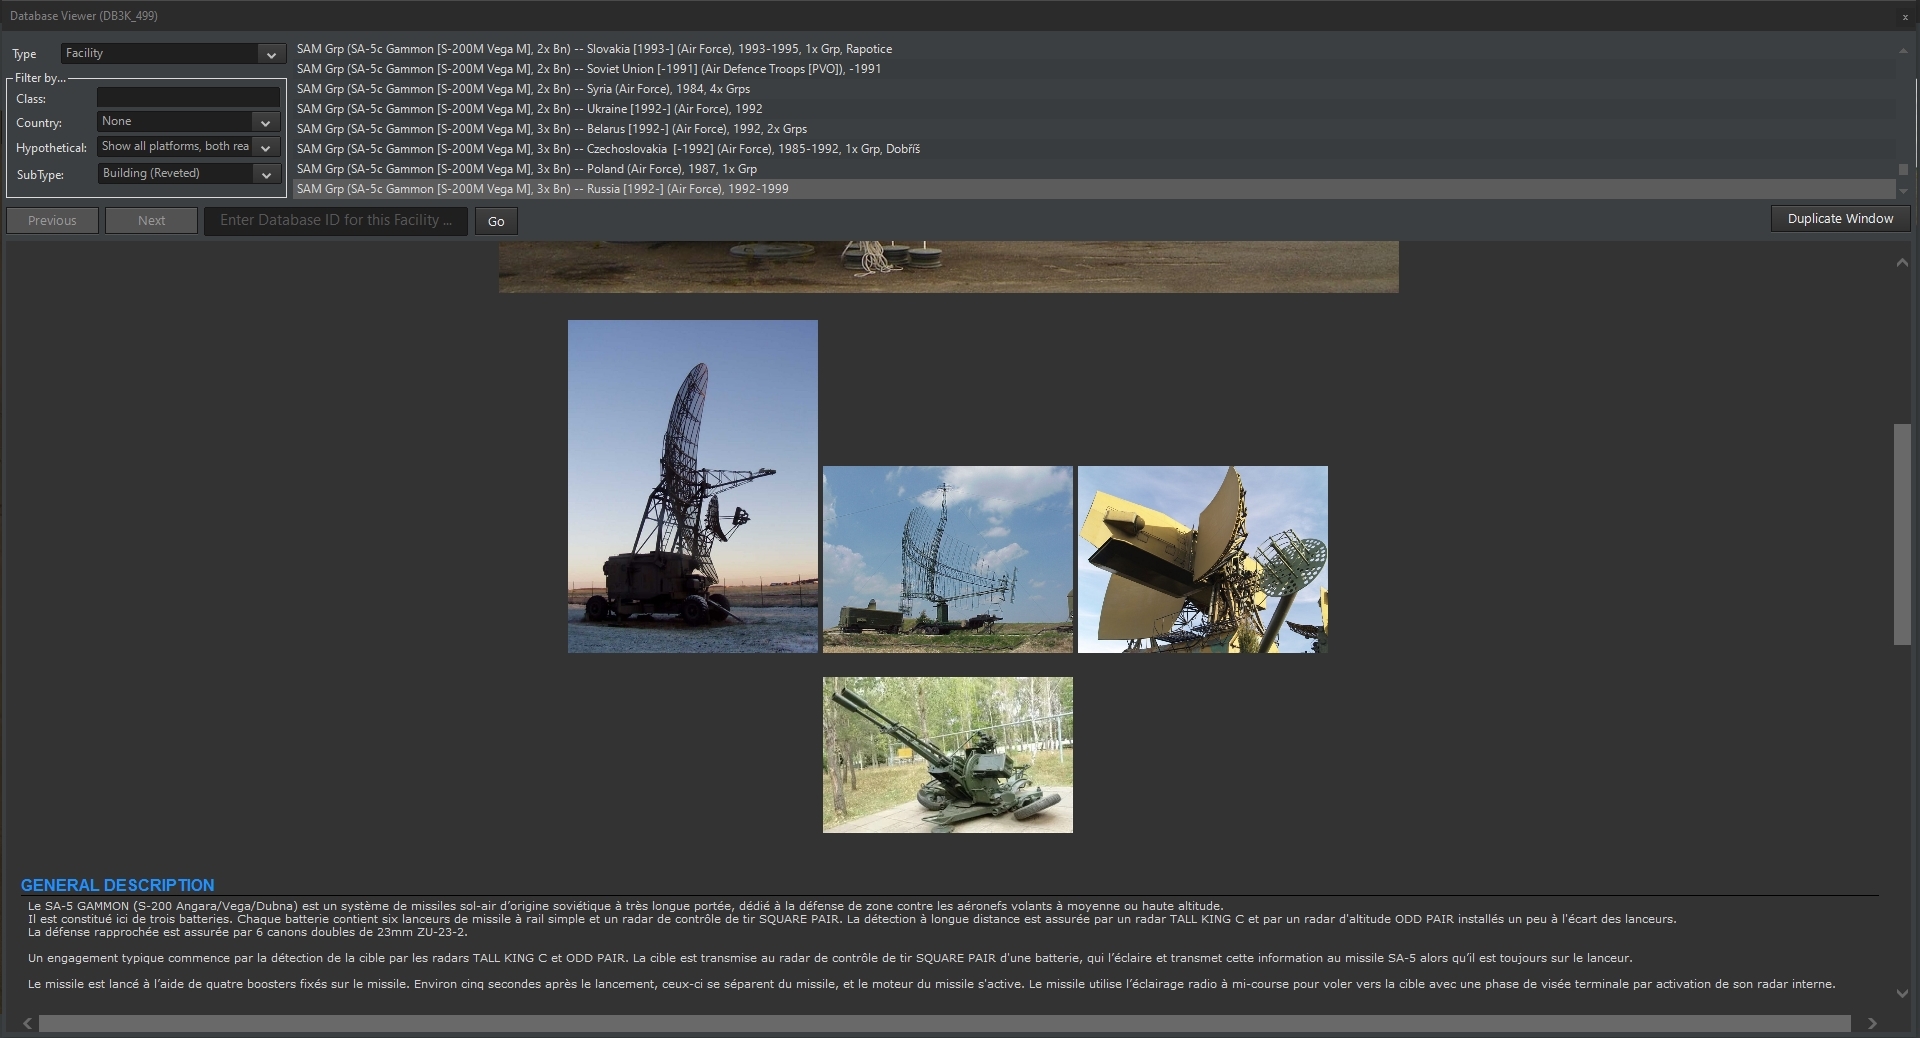The height and width of the screenshot is (1038, 1920).
Task: Click the tall radar at sunset thumbnail
Action: [x=693, y=486]
